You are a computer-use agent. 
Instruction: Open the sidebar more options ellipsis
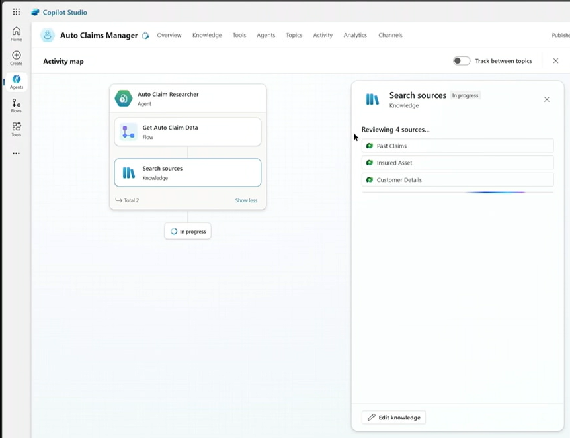(x=16, y=153)
